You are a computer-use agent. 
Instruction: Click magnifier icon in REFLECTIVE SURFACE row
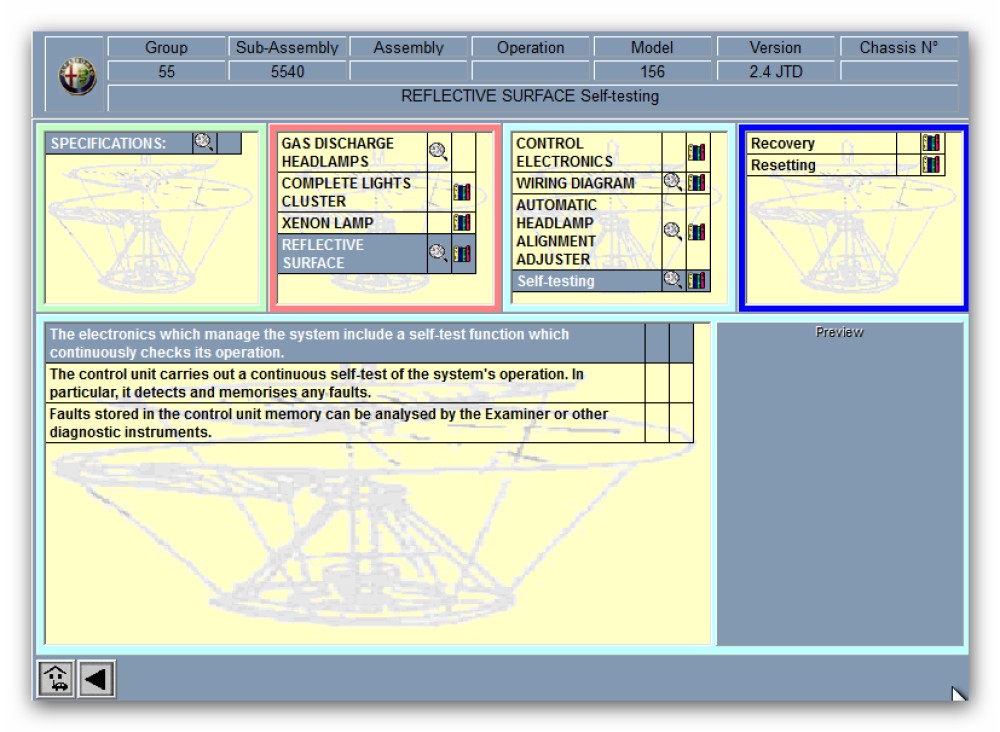438,254
